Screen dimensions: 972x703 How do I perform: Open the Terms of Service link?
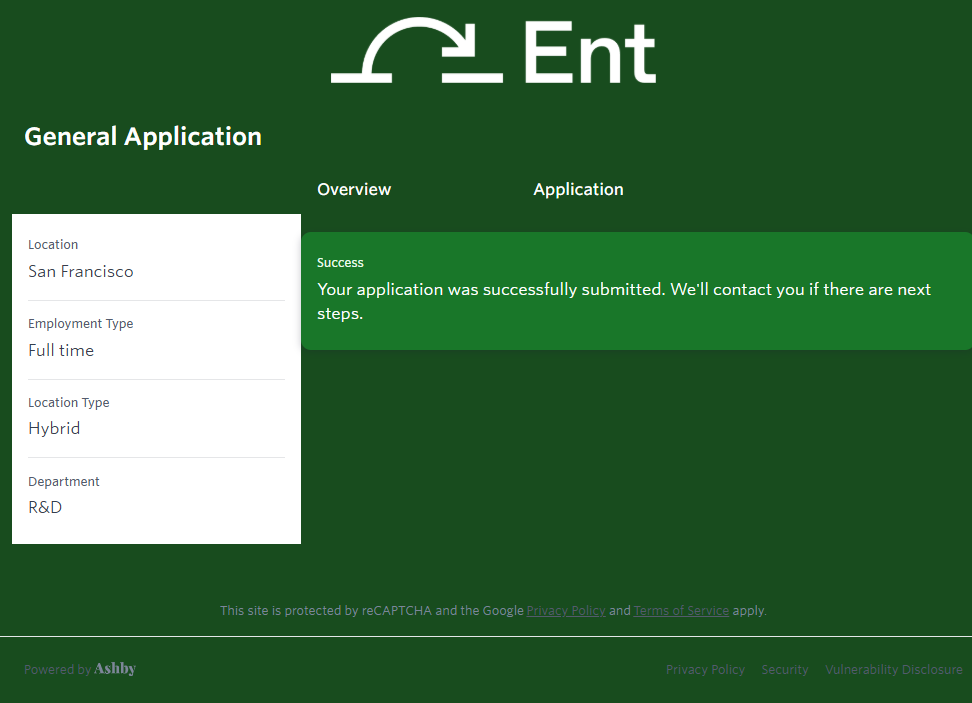(681, 610)
